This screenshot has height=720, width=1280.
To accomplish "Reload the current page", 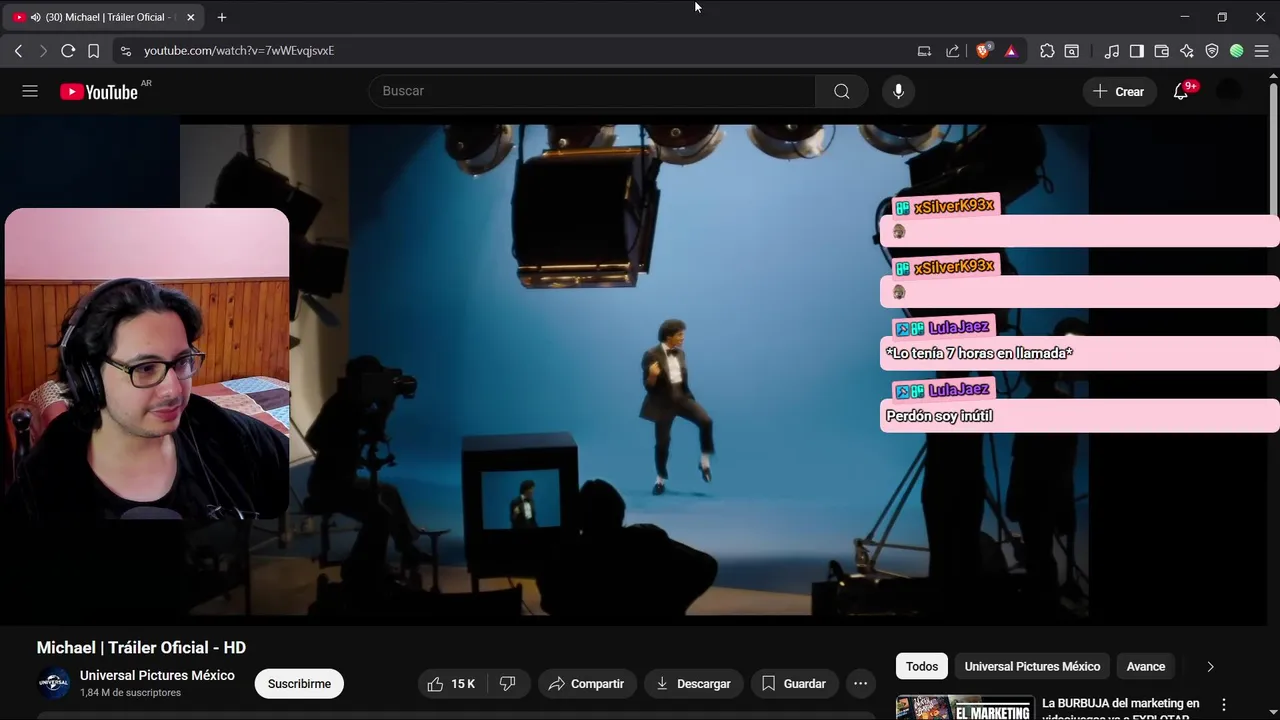I will [68, 50].
